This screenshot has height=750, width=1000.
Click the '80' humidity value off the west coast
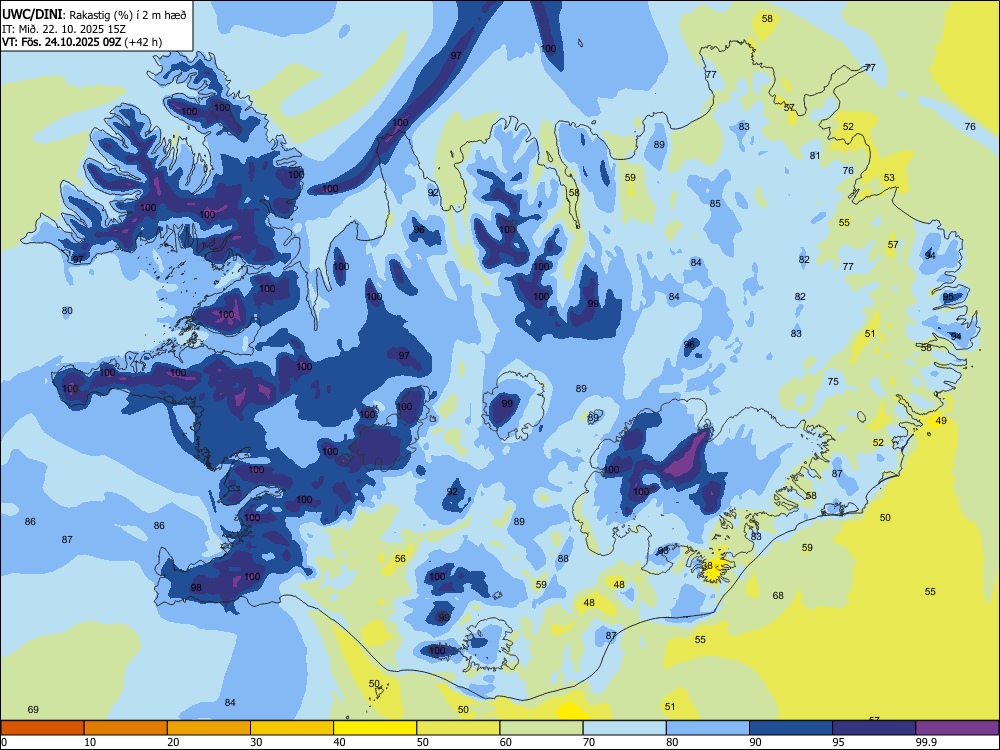coord(67,311)
